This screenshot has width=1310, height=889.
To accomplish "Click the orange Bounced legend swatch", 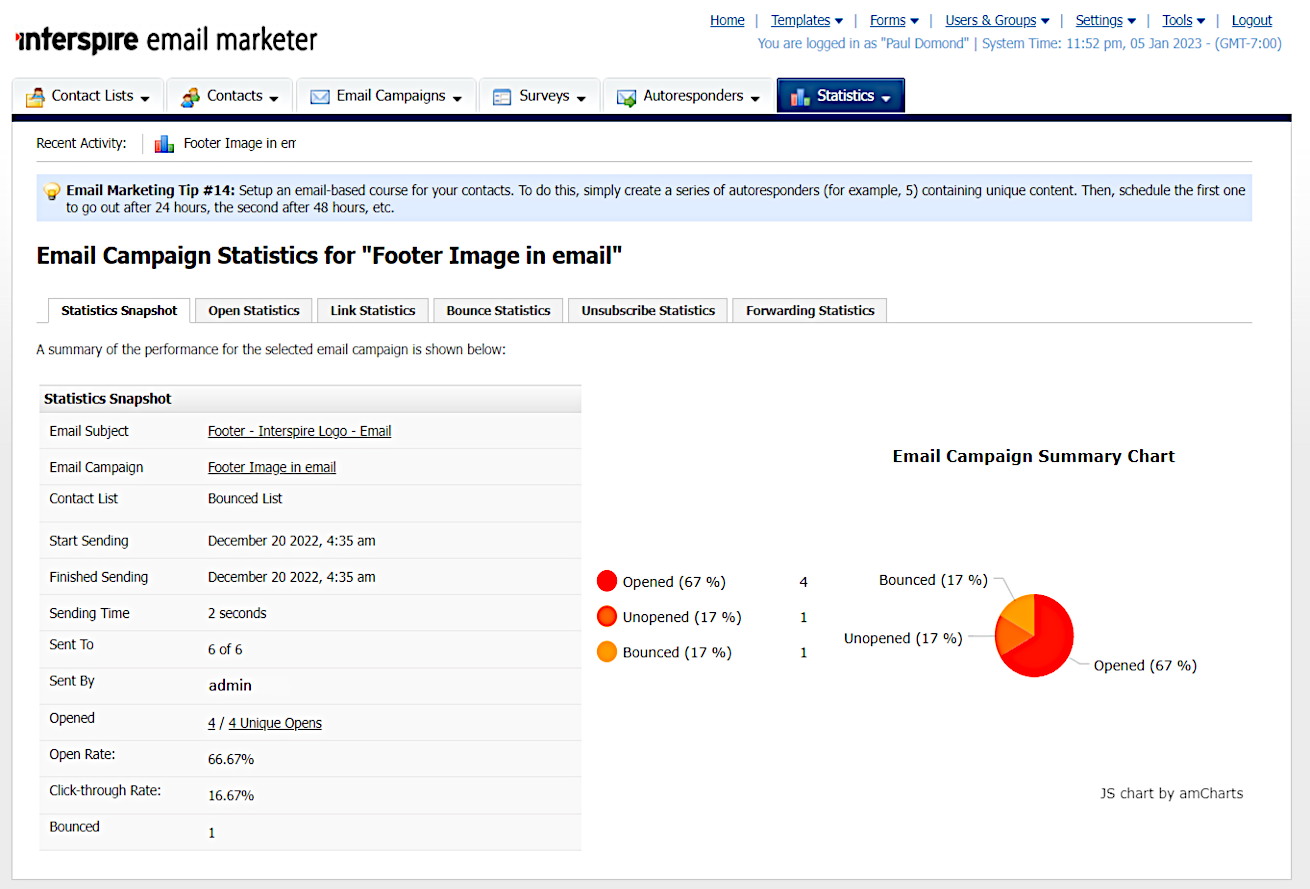I will tap(607, 652).
